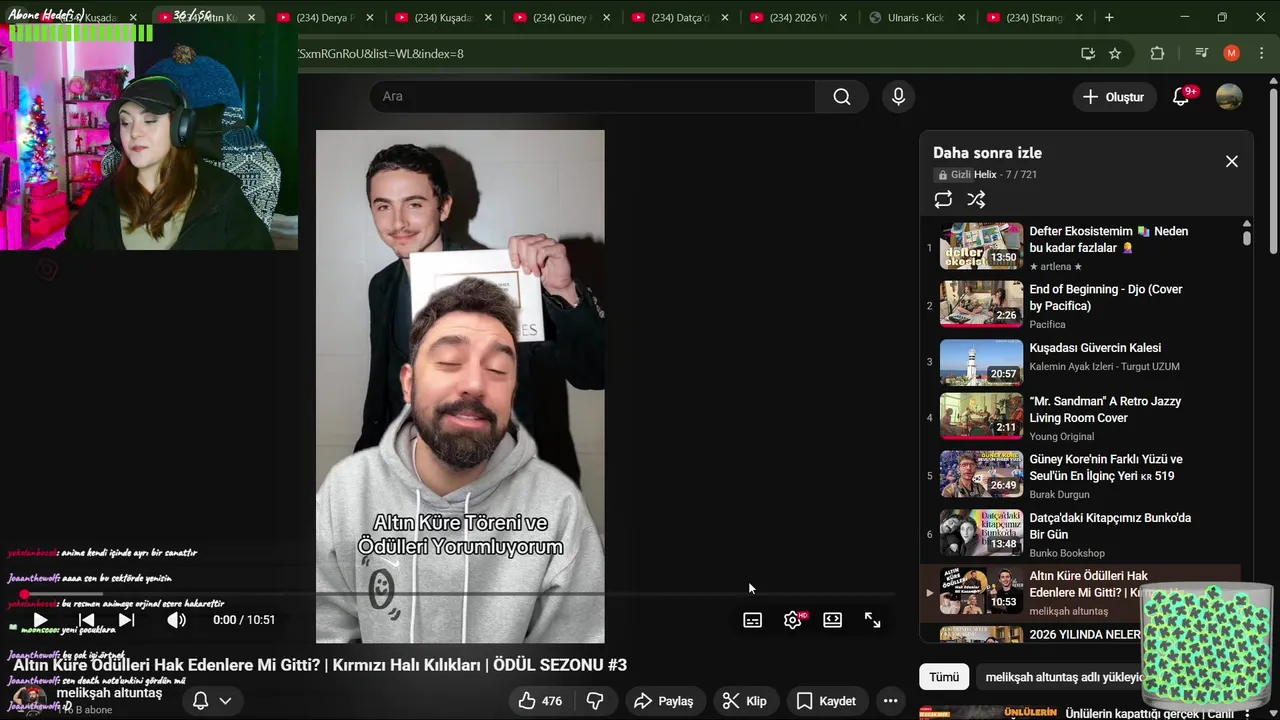Viewport: 1280px width, 720px height.
Task: Switch to the Ulnaris - Kick browser tab
Action: [x=915, y=18]
